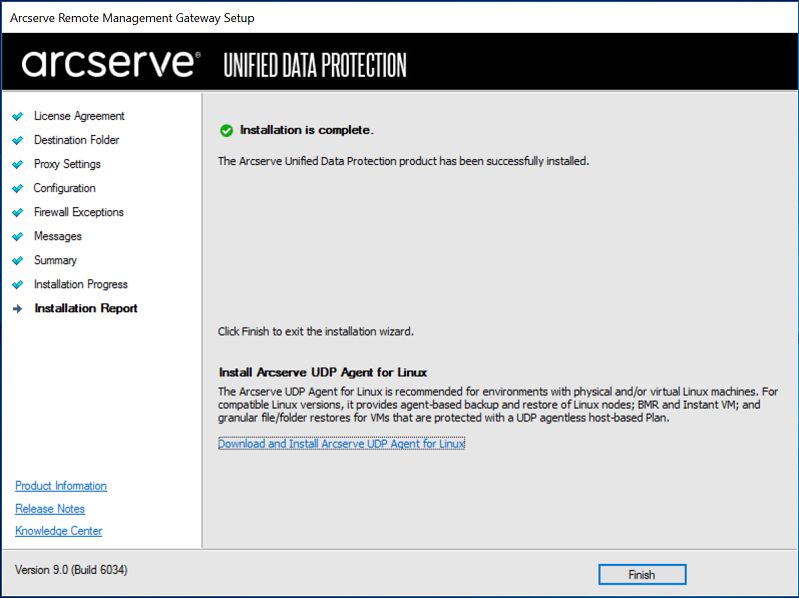Click the Unified Data Protection banner title
The image size is (799, 598).
[x=315, y=65]
